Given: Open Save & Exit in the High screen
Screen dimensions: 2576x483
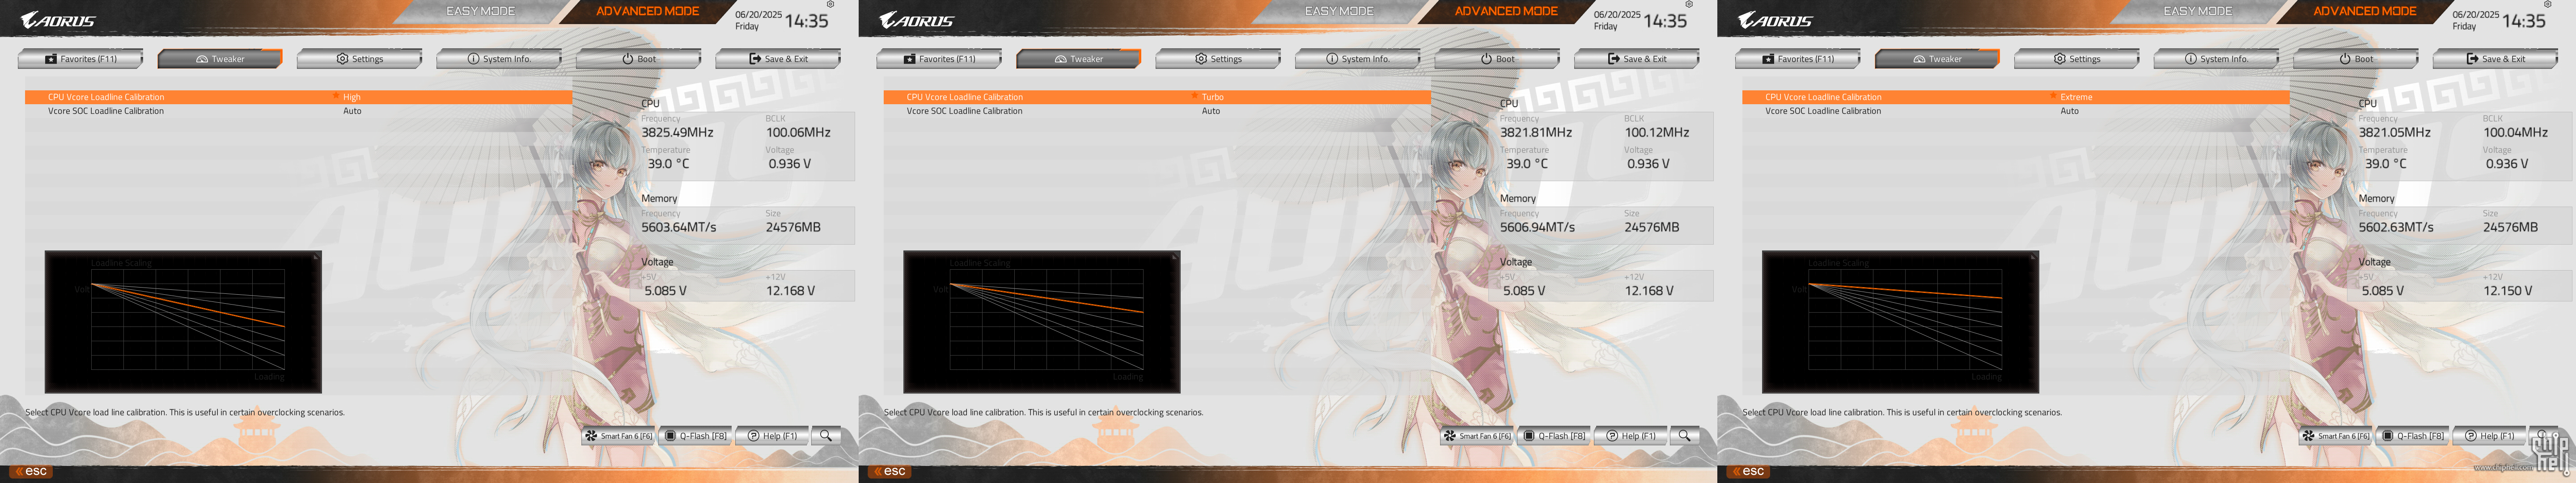Looking at the screenshot, I should point(779,59).
